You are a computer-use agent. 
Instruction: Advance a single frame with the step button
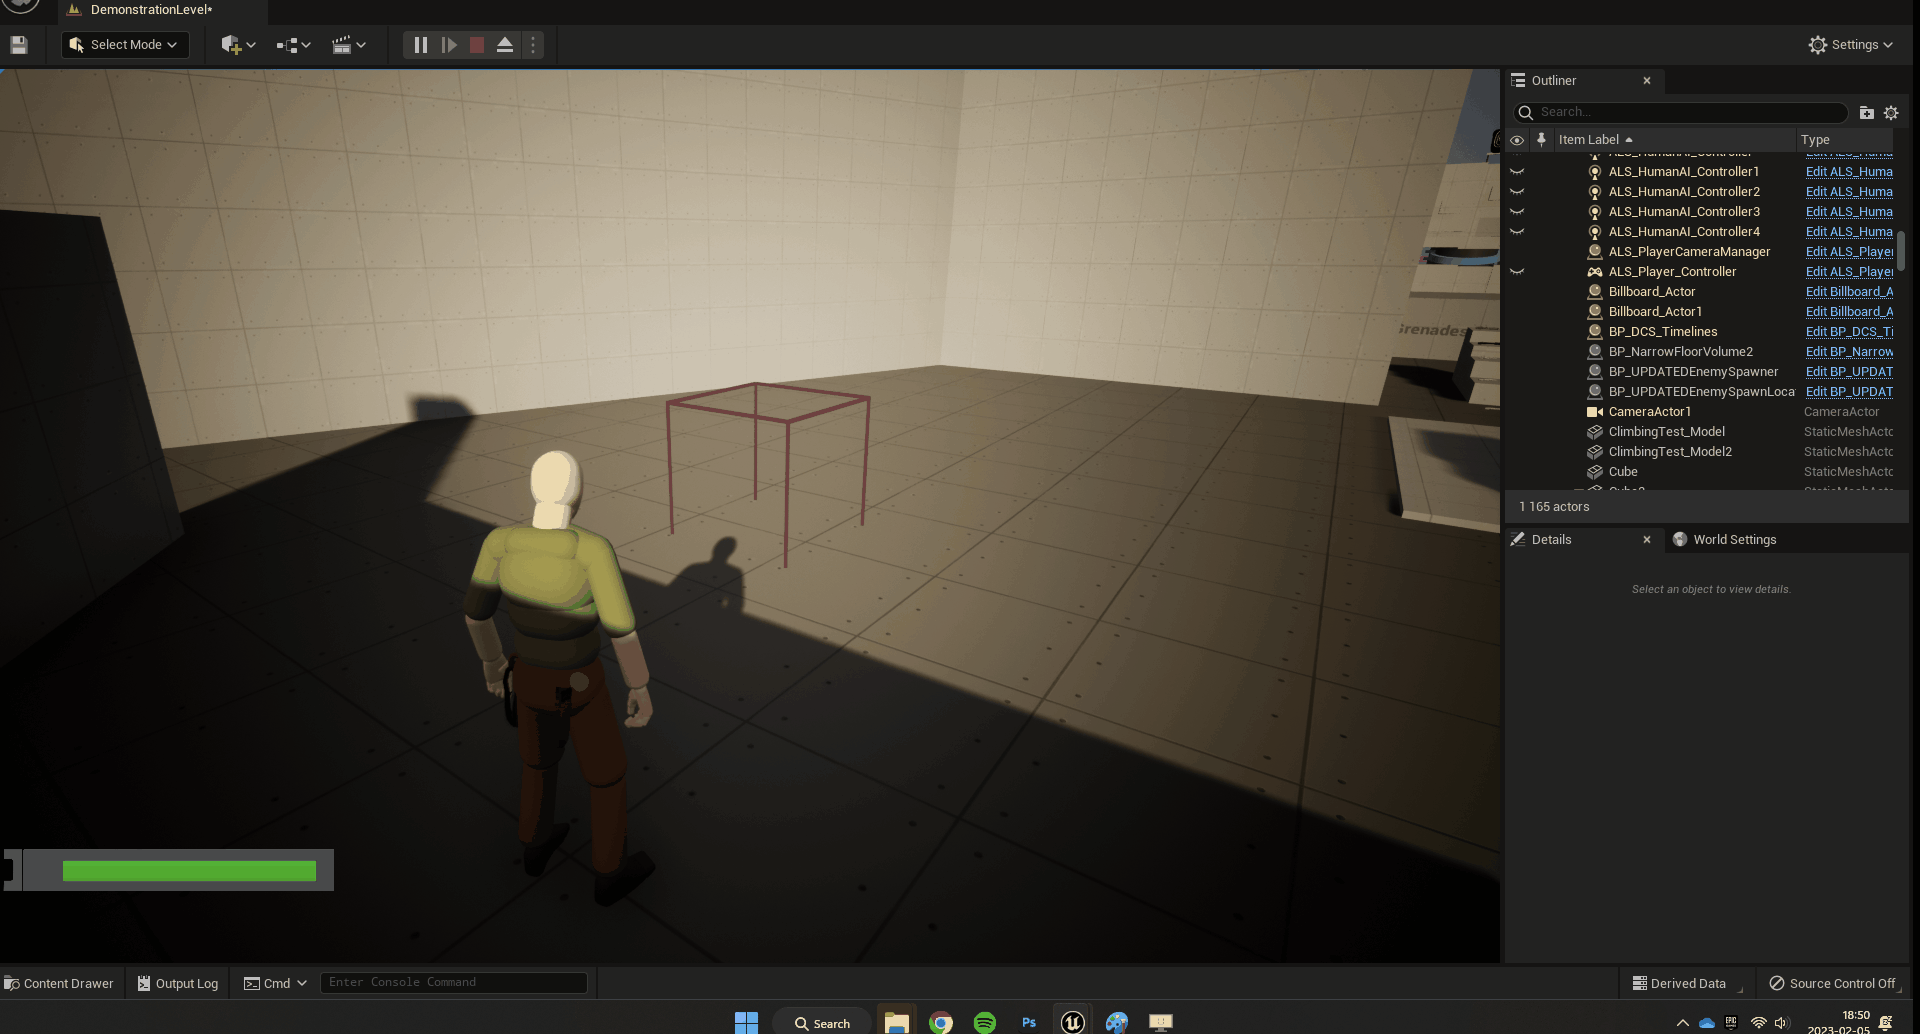pos(449,45)
